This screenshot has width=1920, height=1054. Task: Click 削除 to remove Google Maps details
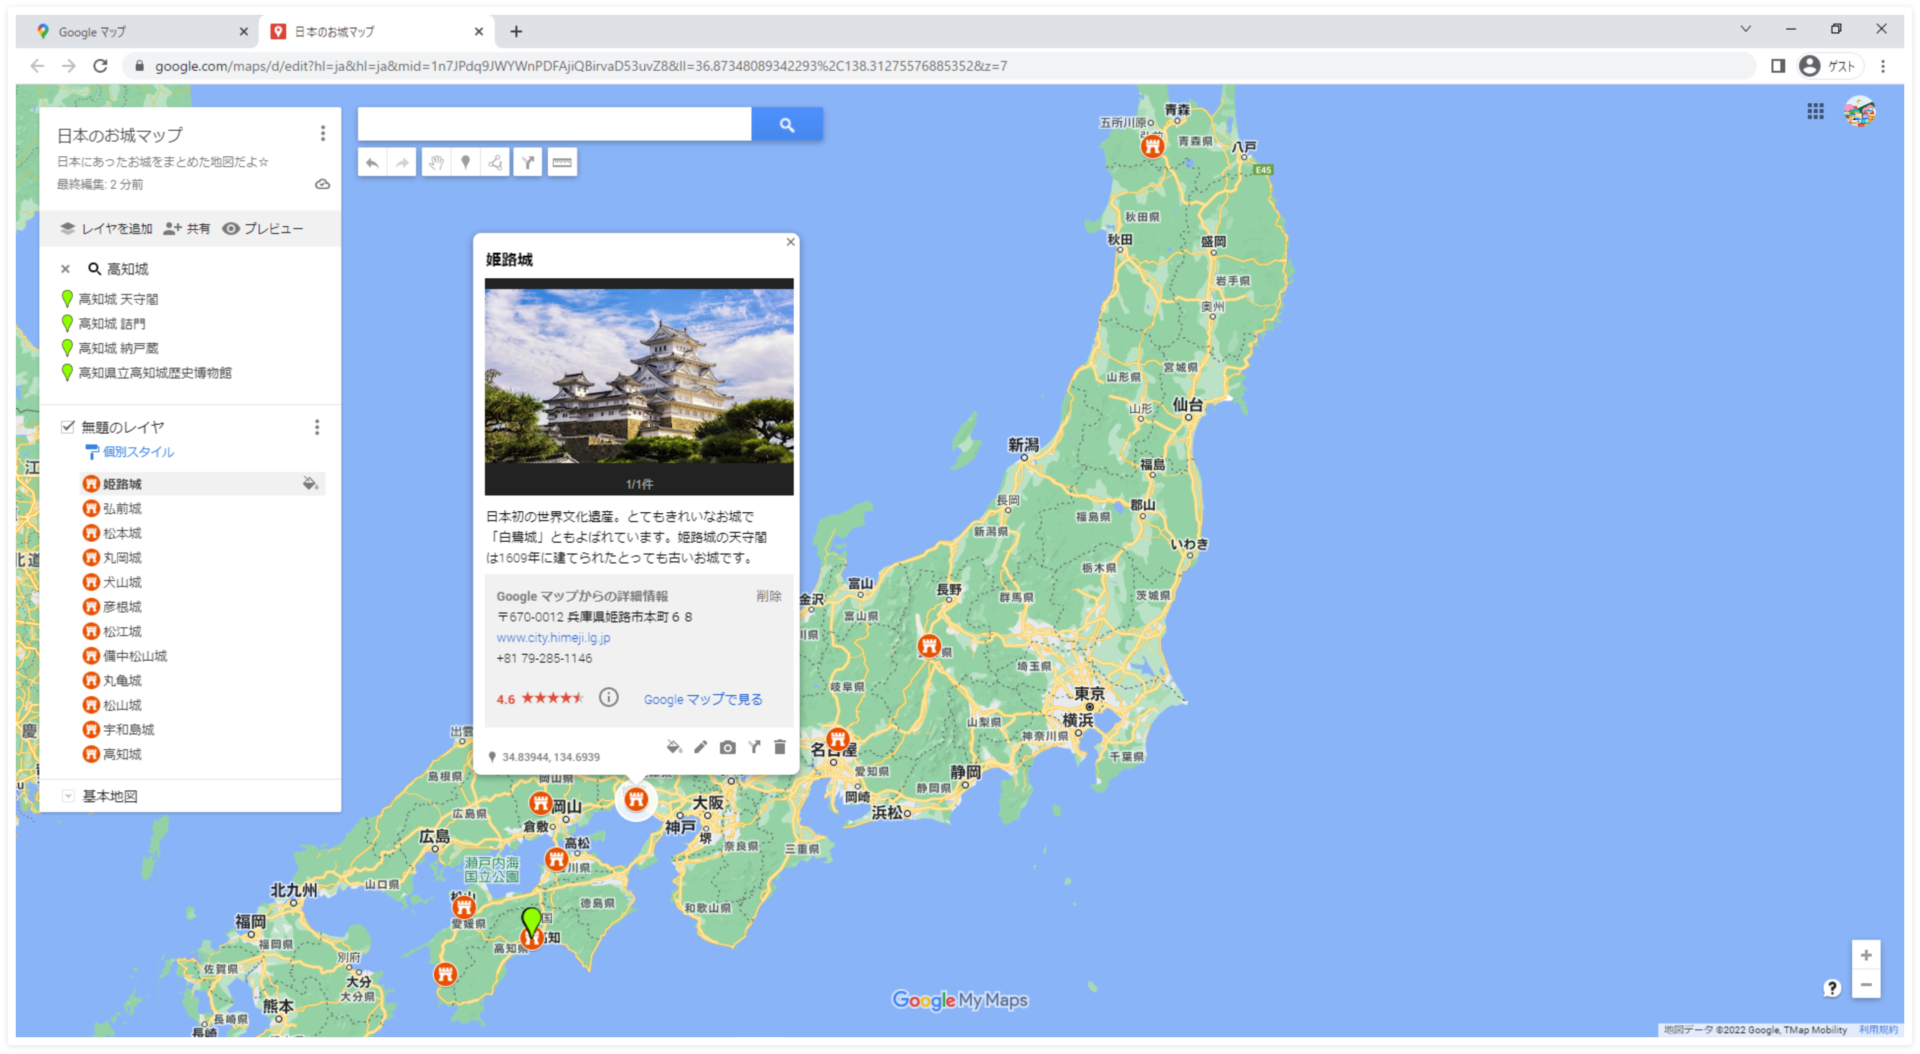(769, 596)
